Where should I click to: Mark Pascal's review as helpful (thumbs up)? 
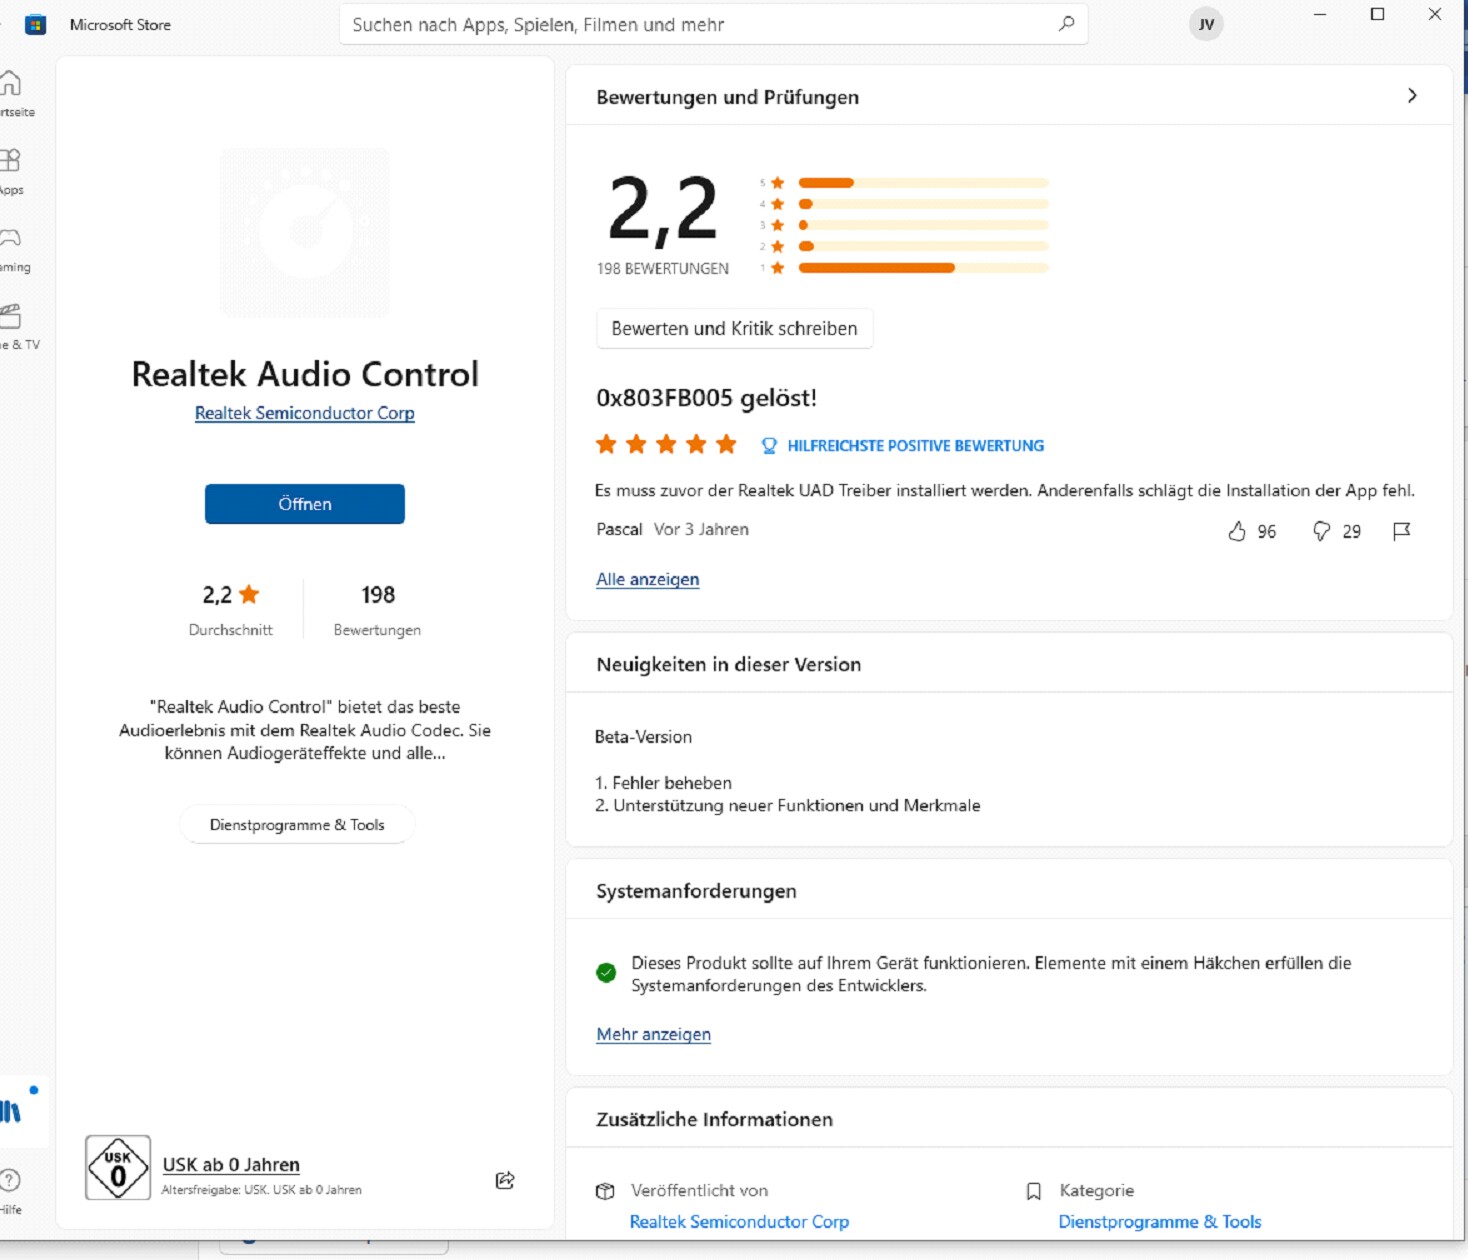point(1237,531)
